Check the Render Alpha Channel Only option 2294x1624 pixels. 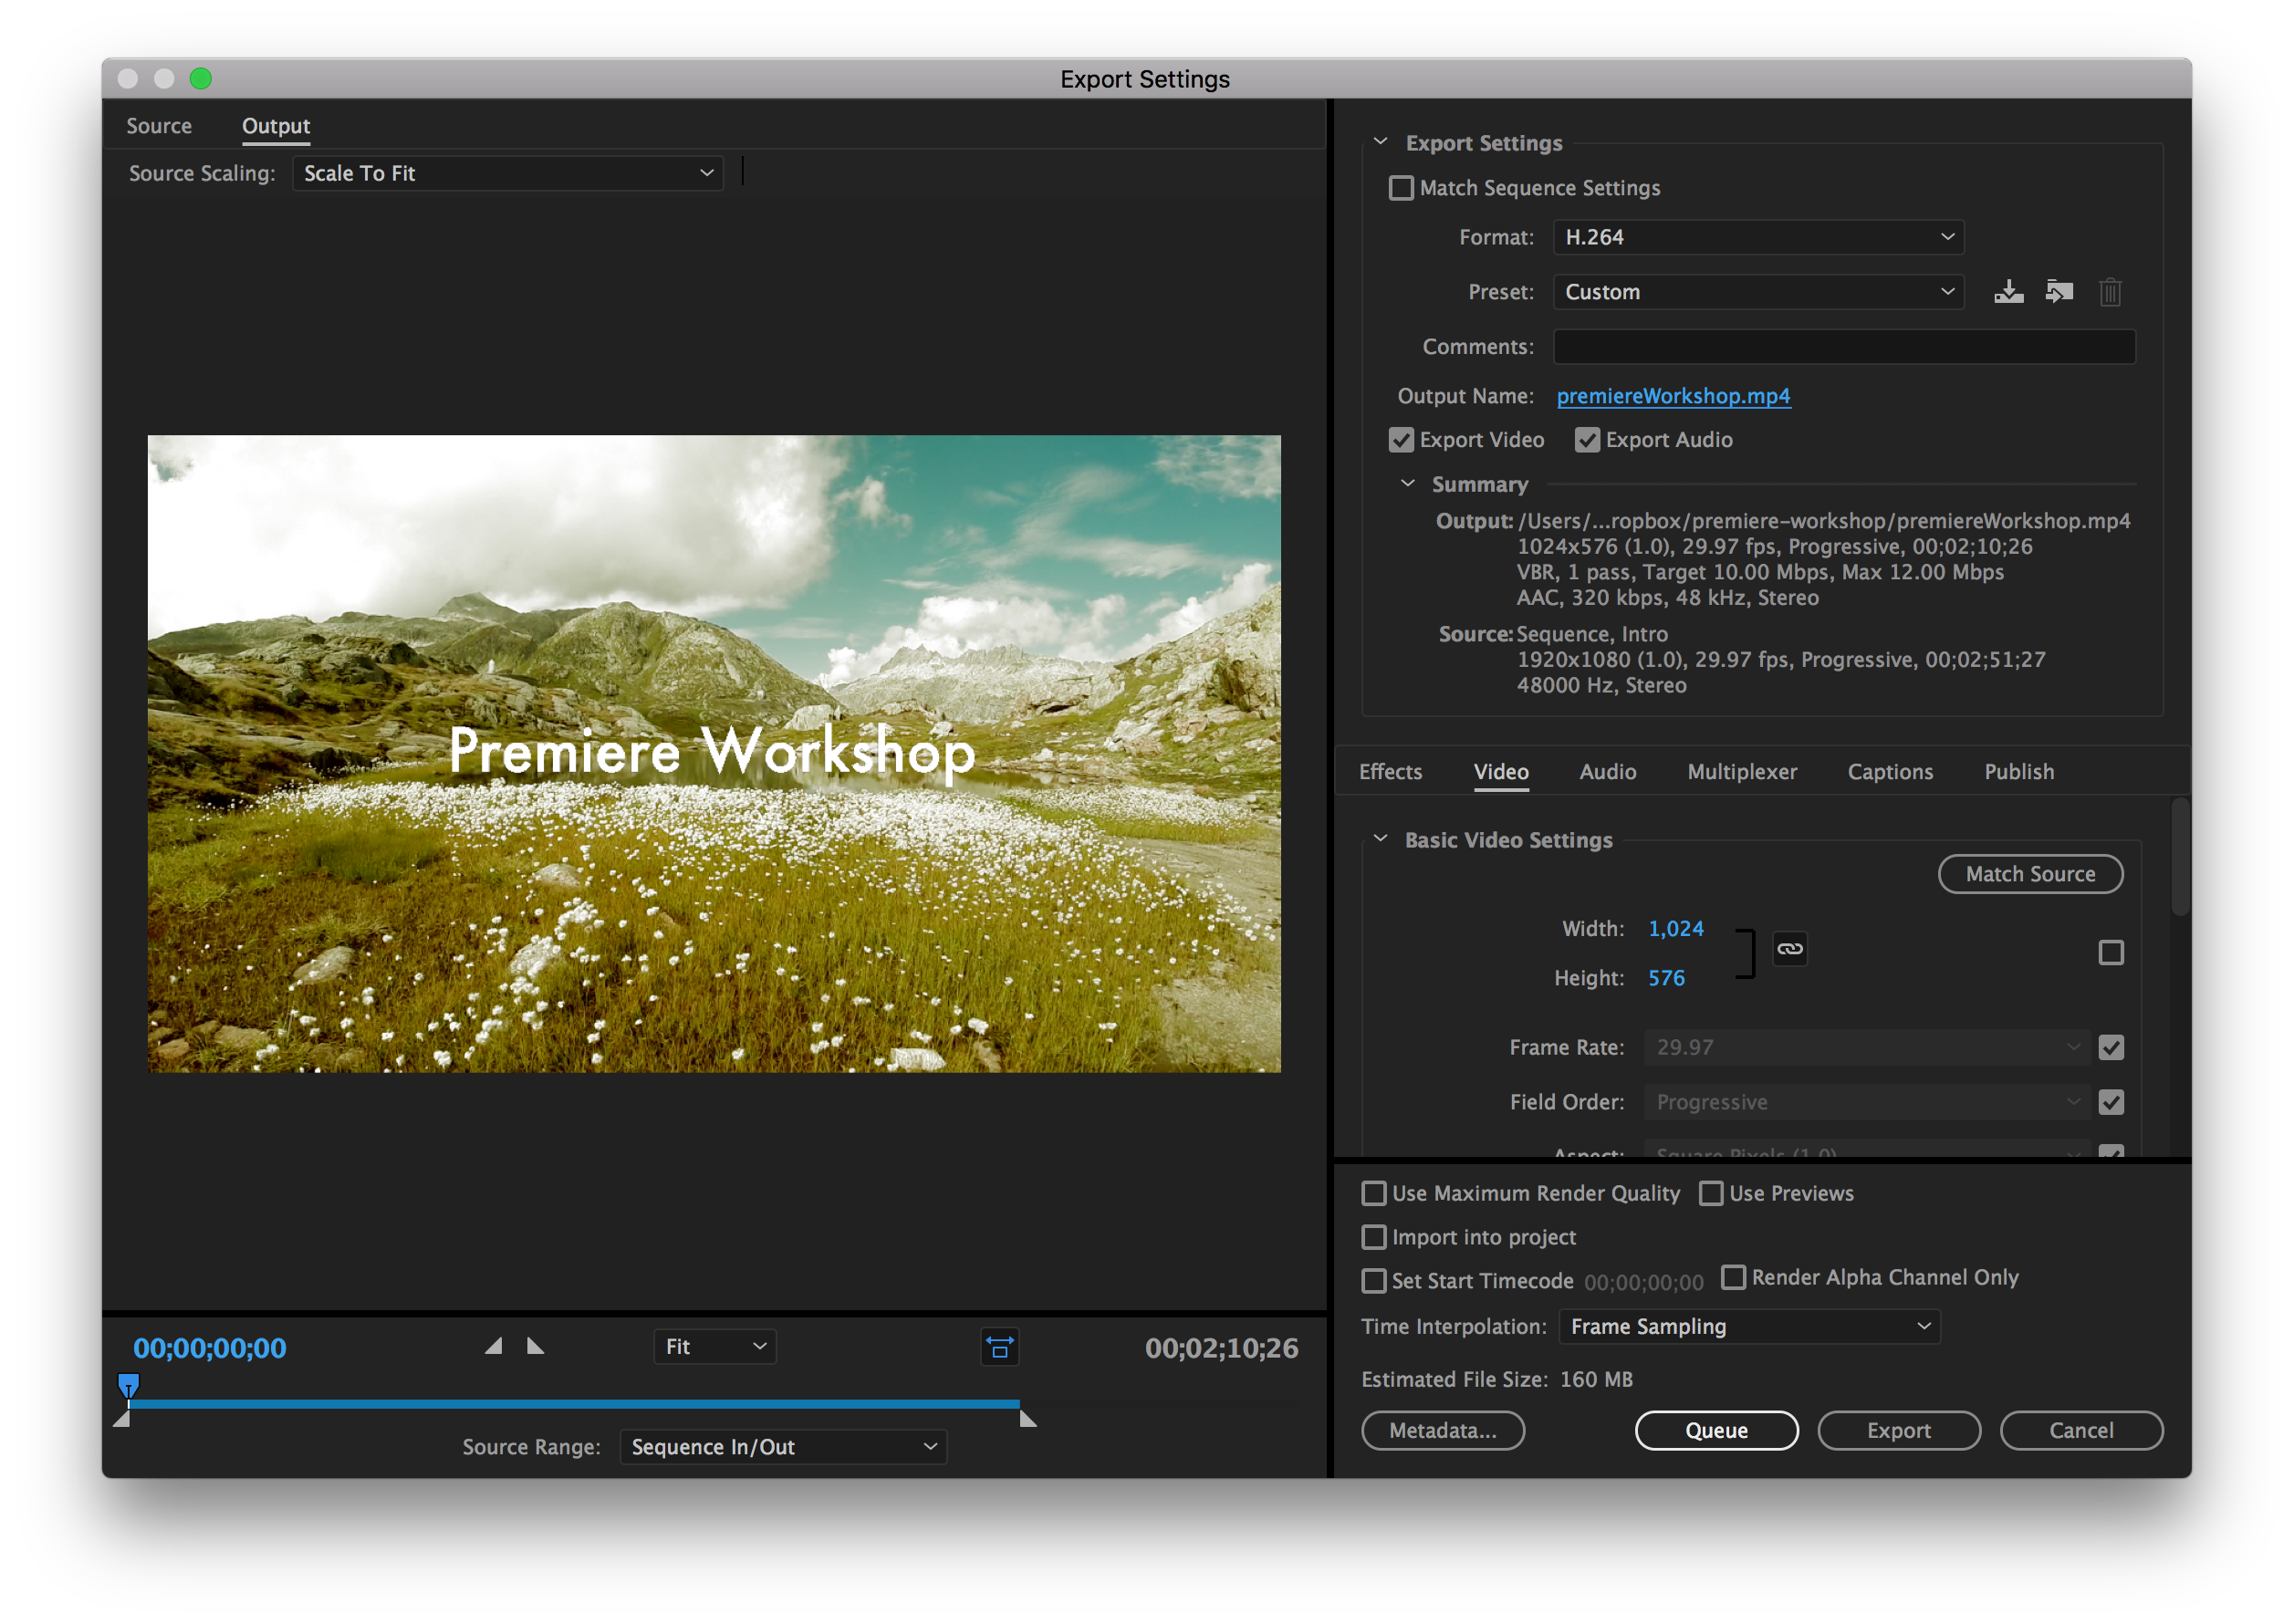(1736, 1277)
